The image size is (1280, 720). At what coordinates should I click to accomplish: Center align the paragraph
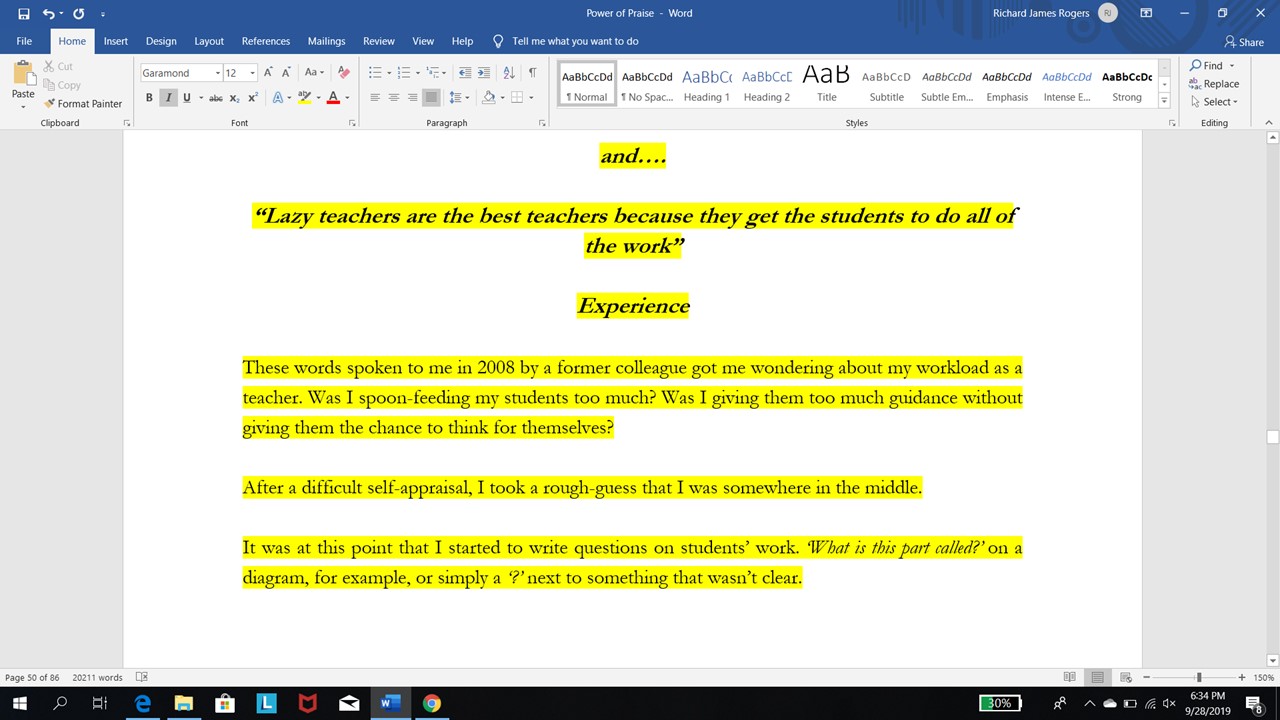pyautogui.click(x=394, y=98)
